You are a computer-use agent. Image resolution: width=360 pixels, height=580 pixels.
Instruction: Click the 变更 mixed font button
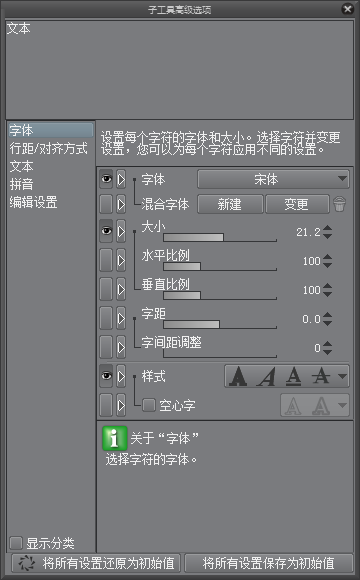pyautogui.click(x=297, y=204)
